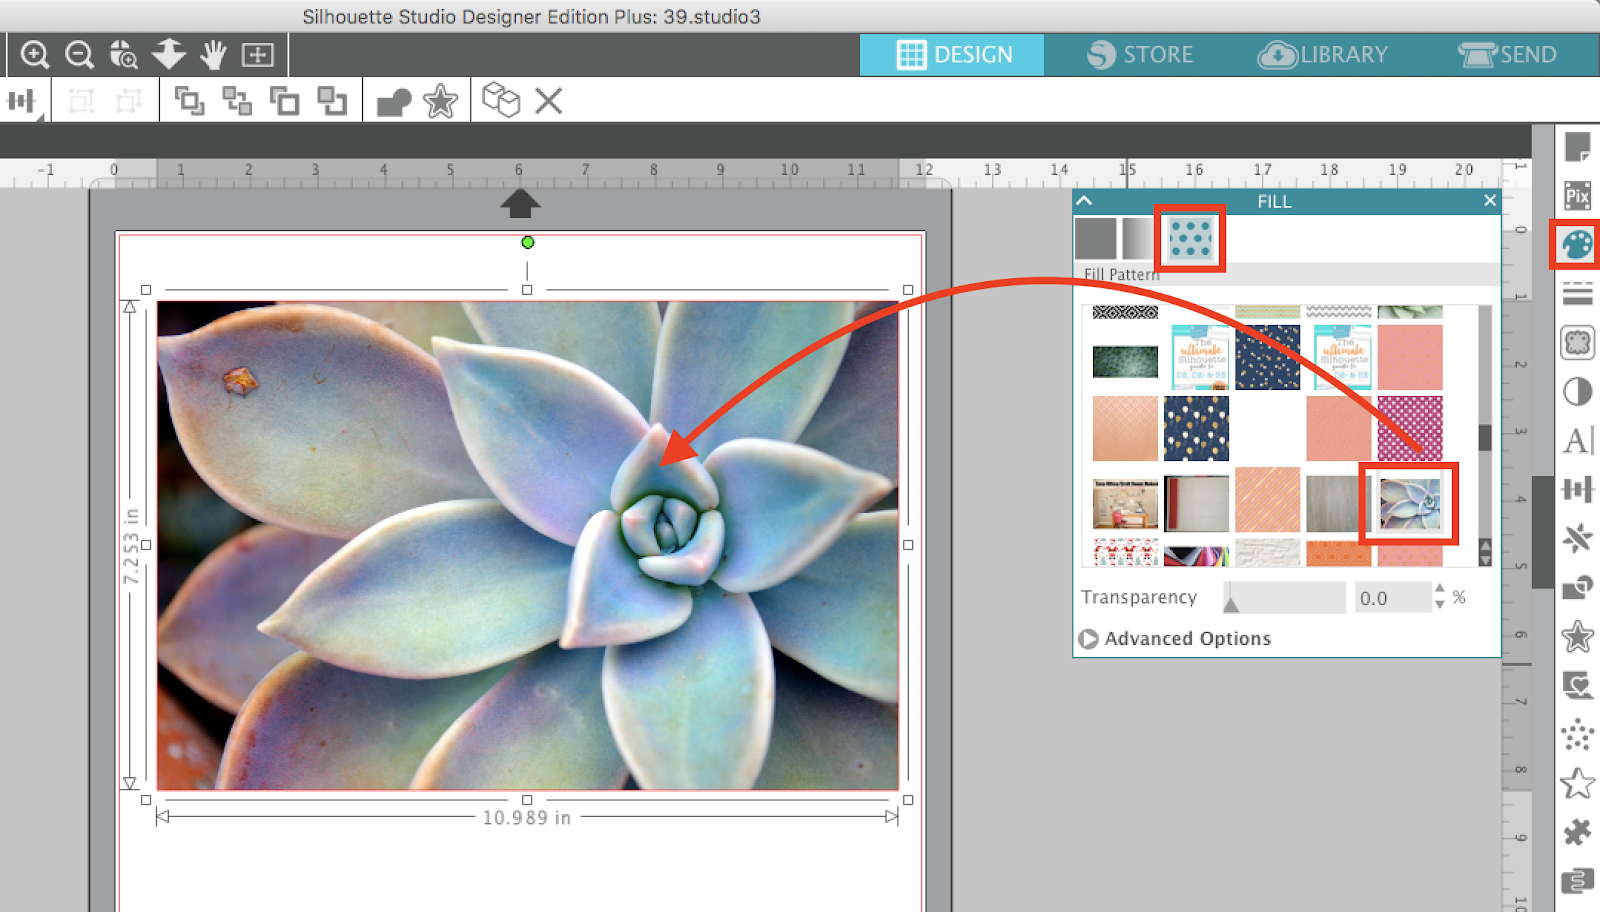Click the Send to Back icon
The image size is (1600, 912).
tap(237, 101)
